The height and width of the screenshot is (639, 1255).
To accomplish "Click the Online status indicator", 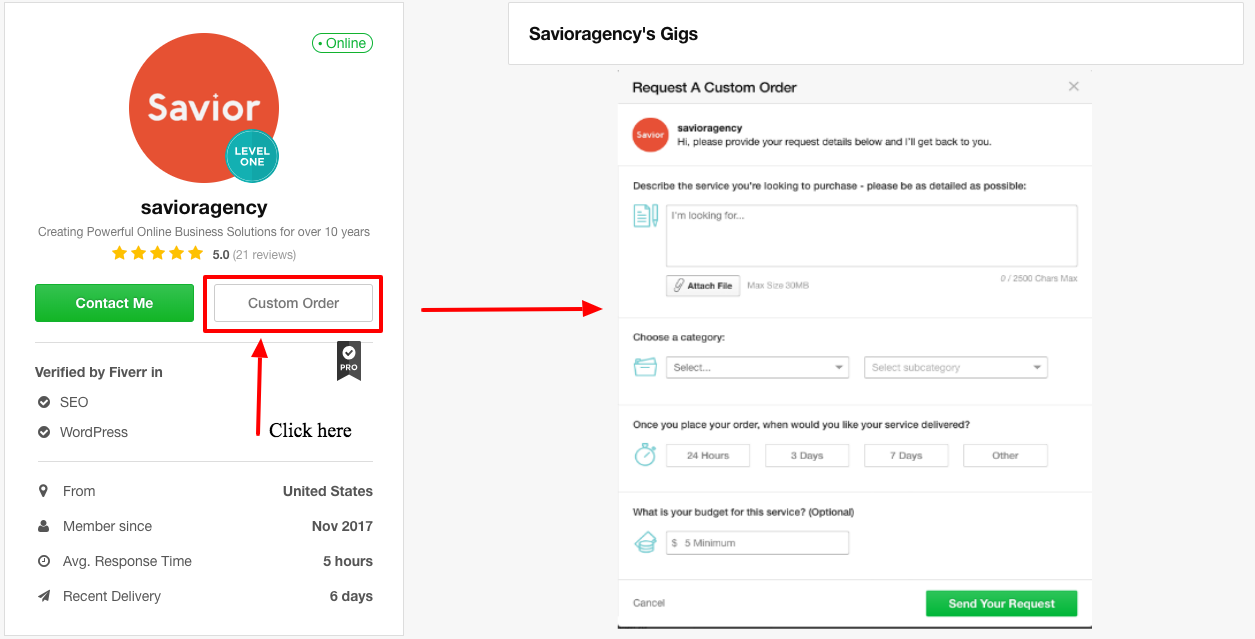I will coord(342,43).
